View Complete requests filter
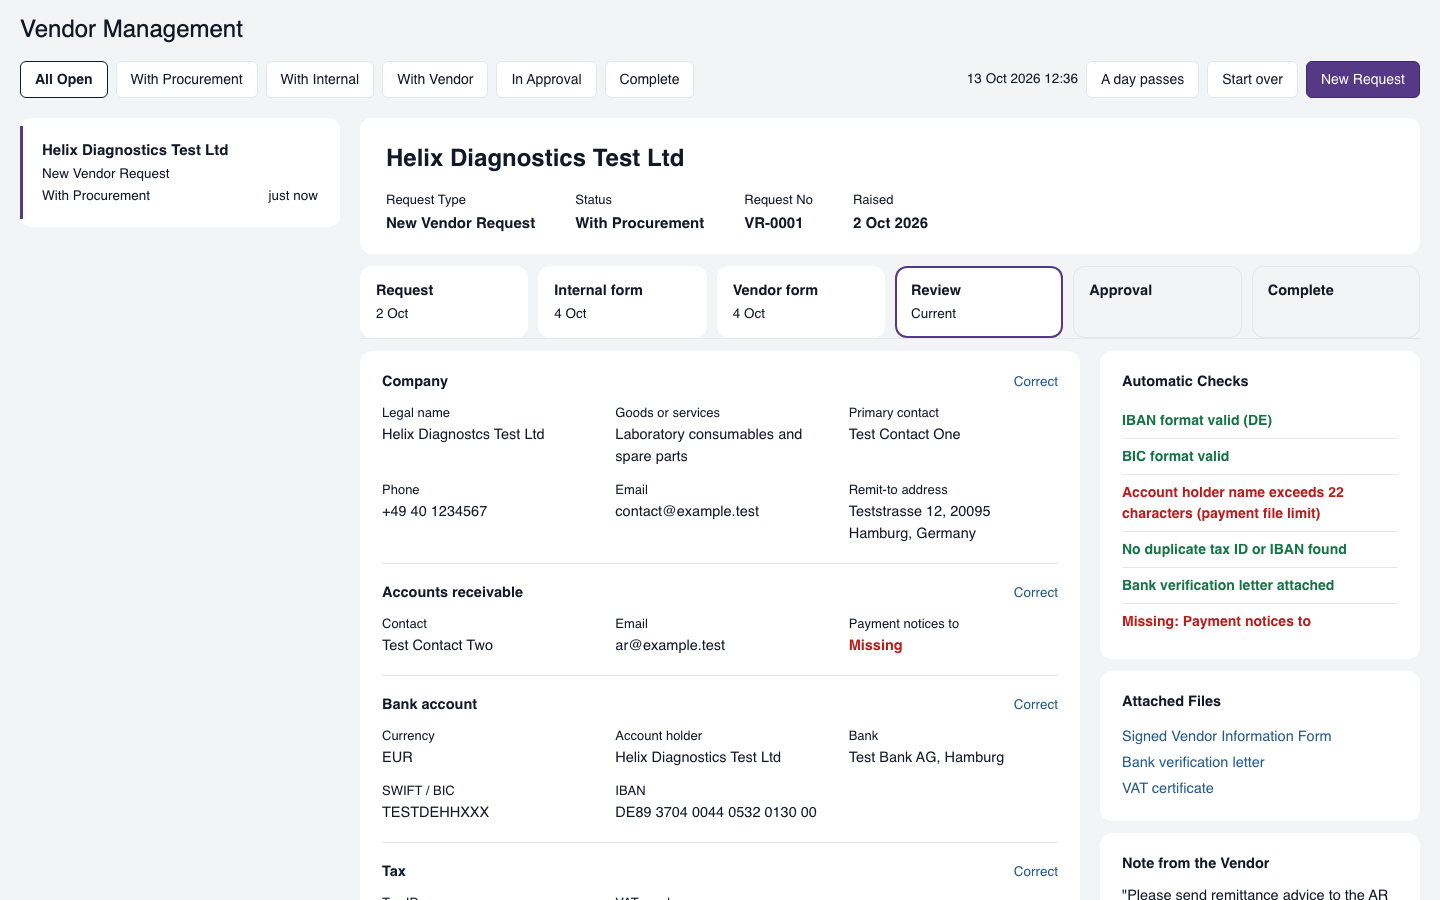 (x=649, y=79)
